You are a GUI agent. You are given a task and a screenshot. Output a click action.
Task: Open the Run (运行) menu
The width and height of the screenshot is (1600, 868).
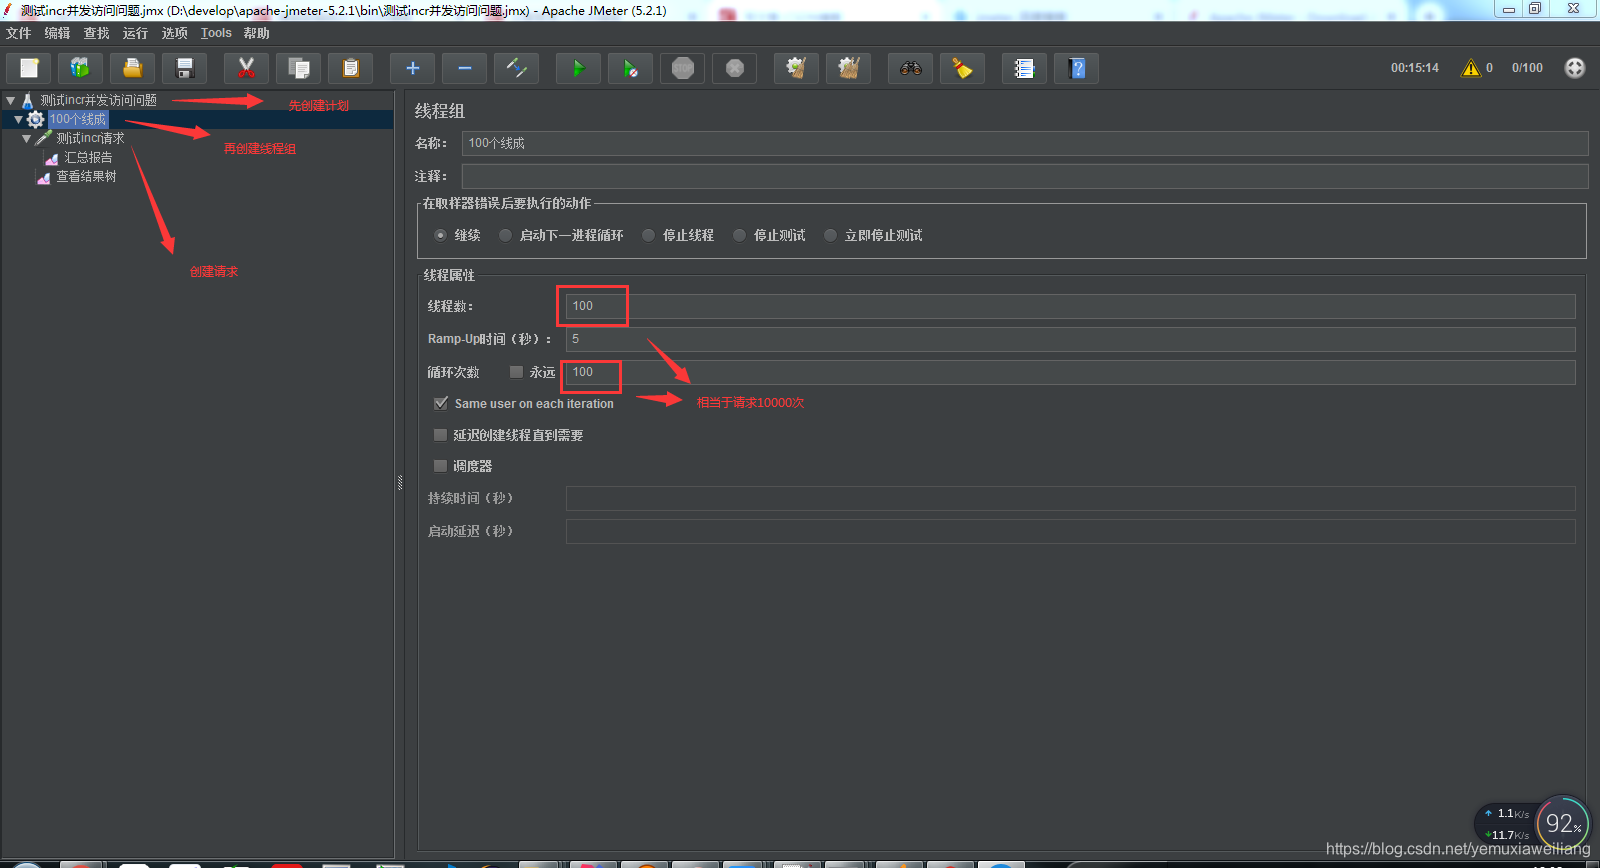click(x=135, y=33)
